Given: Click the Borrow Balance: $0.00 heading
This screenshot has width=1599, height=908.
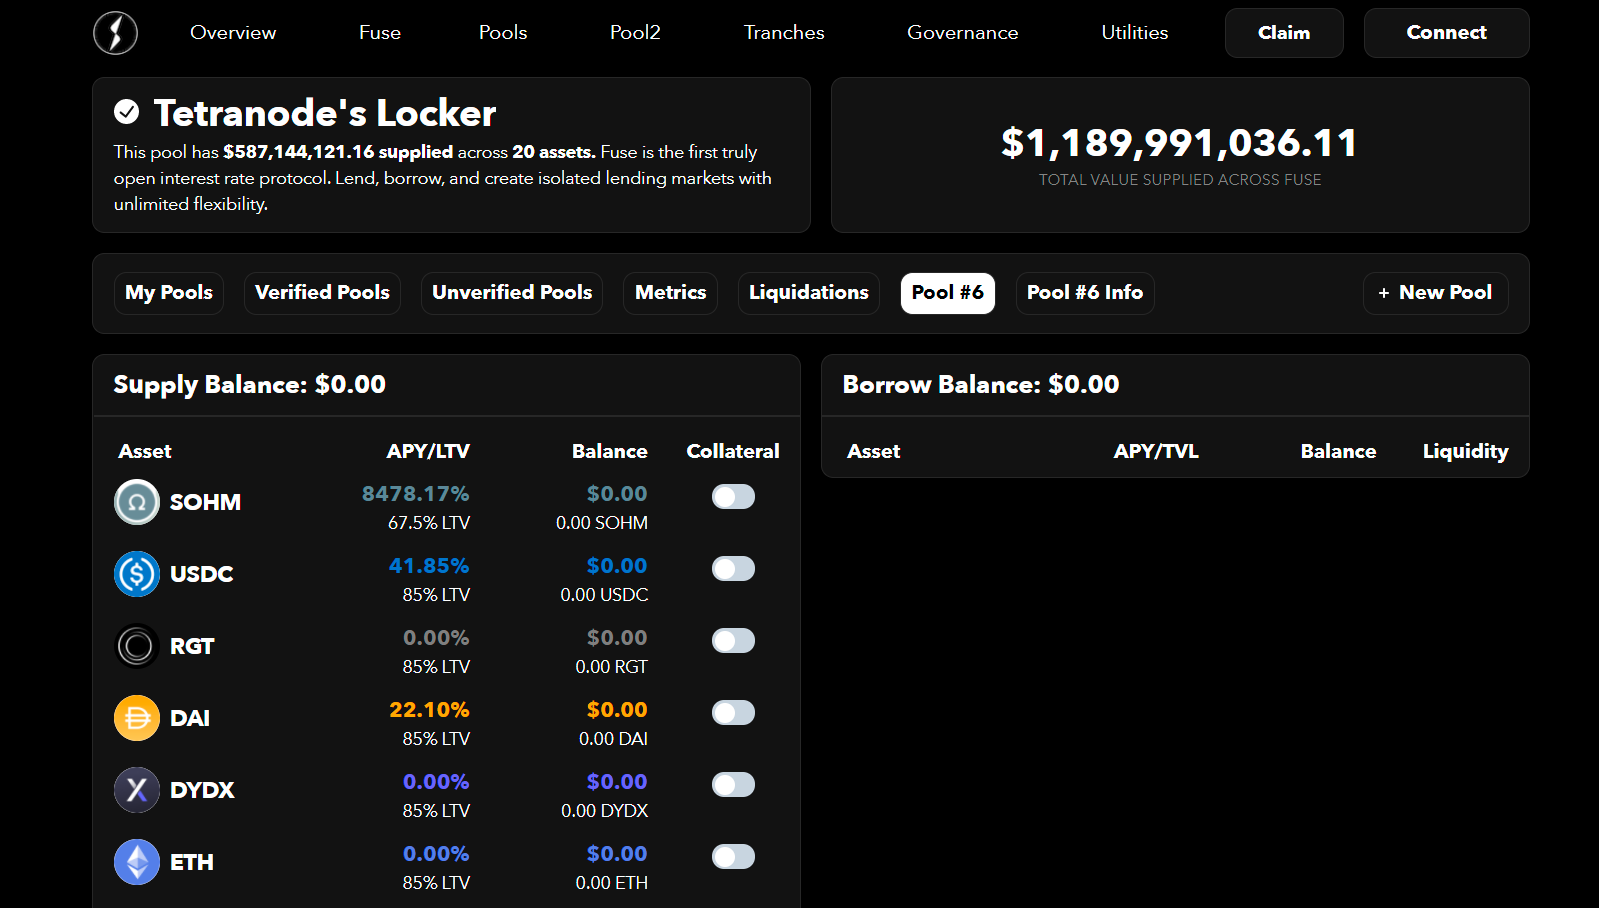Looking at the screenshot, I should 981,385.
